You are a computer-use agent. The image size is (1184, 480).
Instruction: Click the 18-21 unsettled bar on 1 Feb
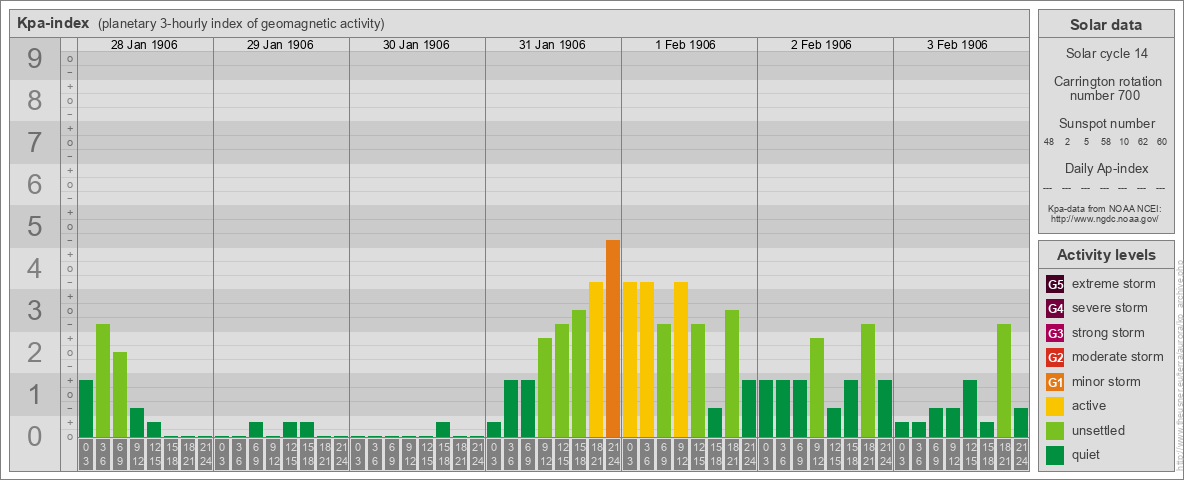coord(732,374)
